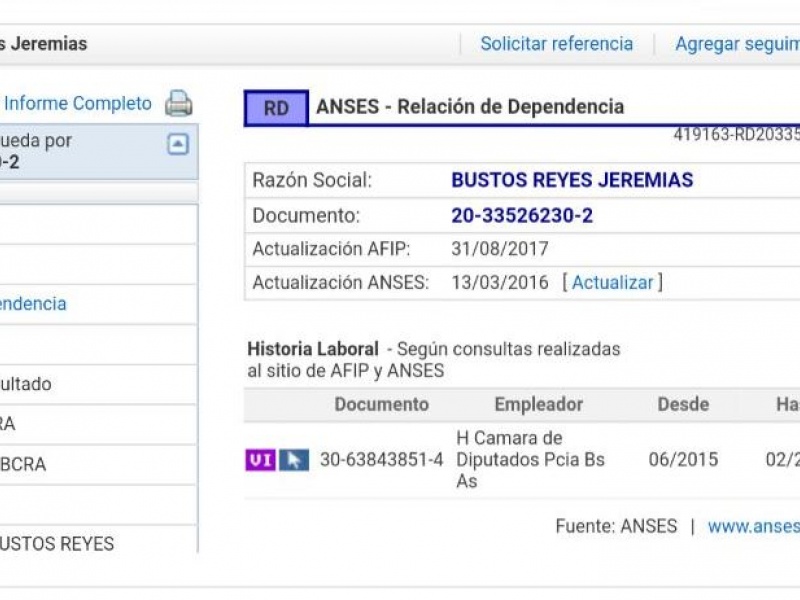Collapse the search panel arrow box
The image size is (800, 600).
[178, 144]
